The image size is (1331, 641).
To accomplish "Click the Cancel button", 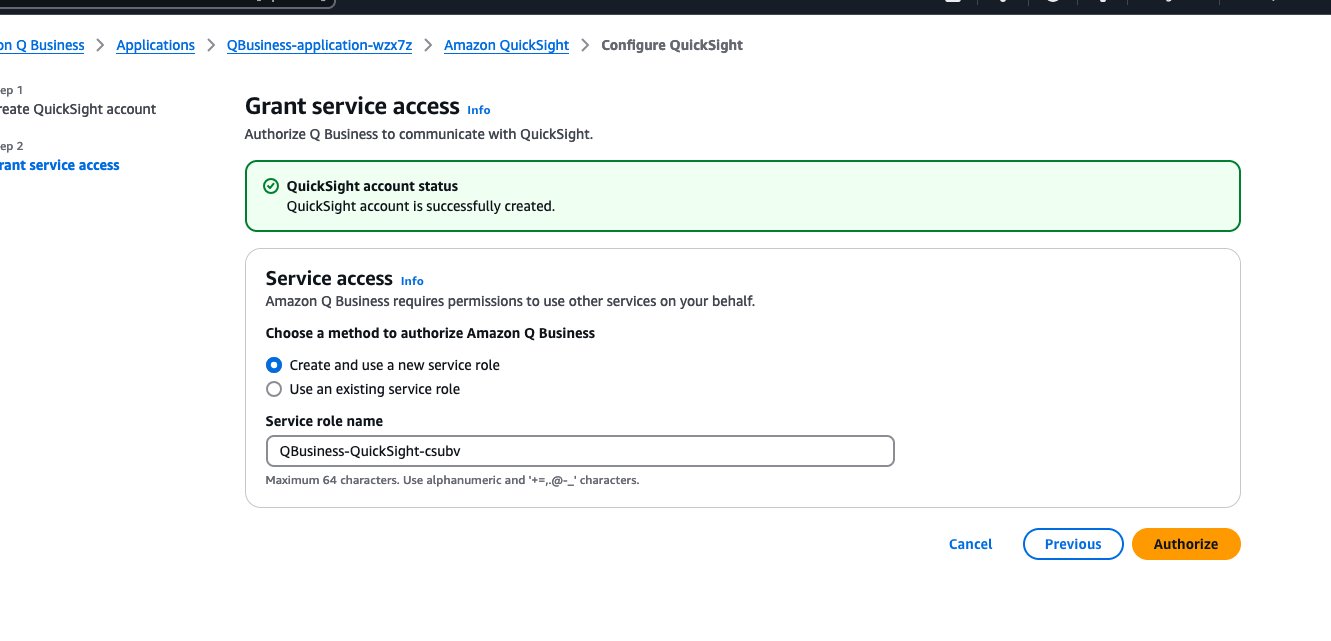I will click(970, 544).
